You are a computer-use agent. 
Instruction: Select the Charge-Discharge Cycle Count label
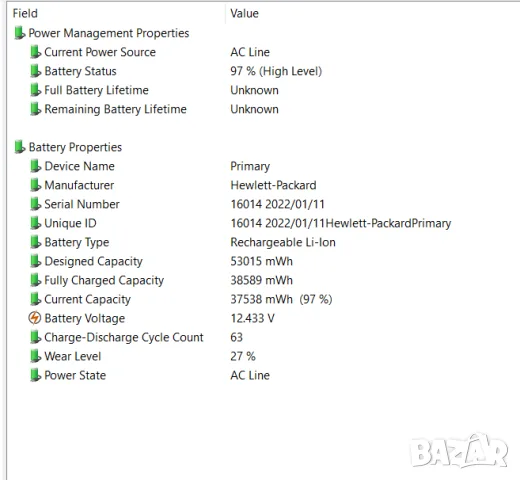(124, 337)
